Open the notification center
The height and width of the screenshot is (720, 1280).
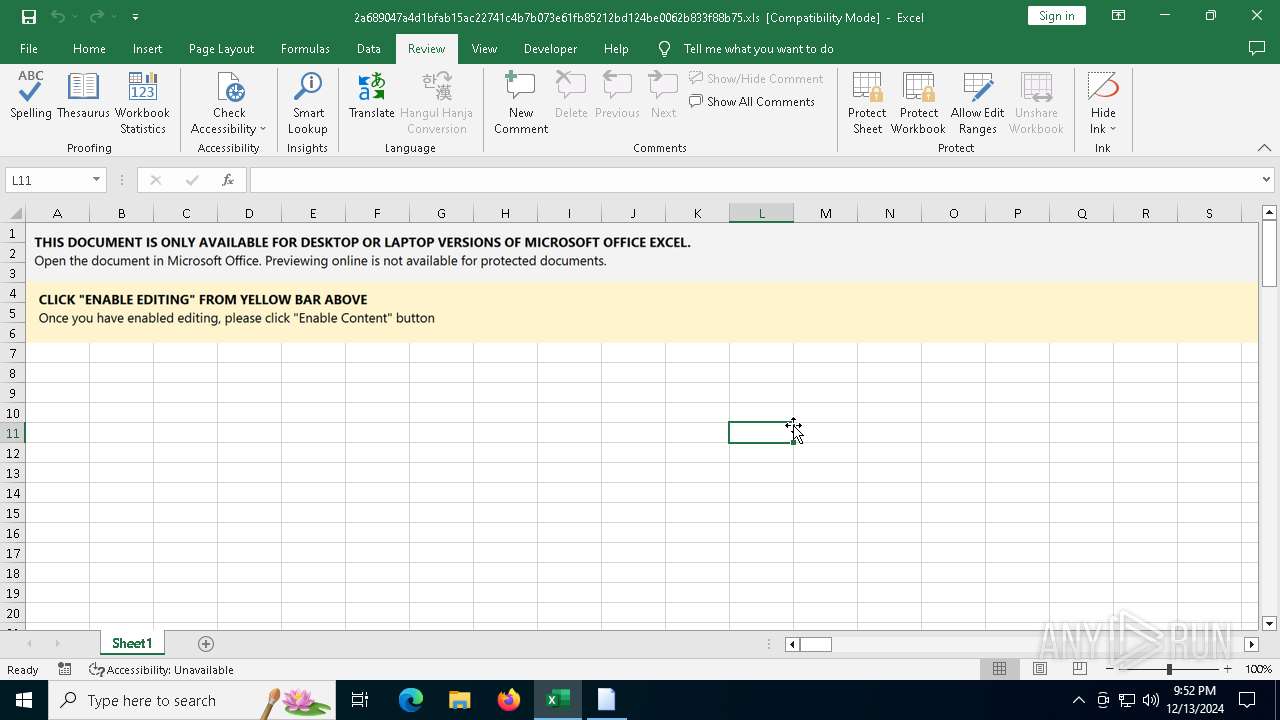(x=1247, y=700)
